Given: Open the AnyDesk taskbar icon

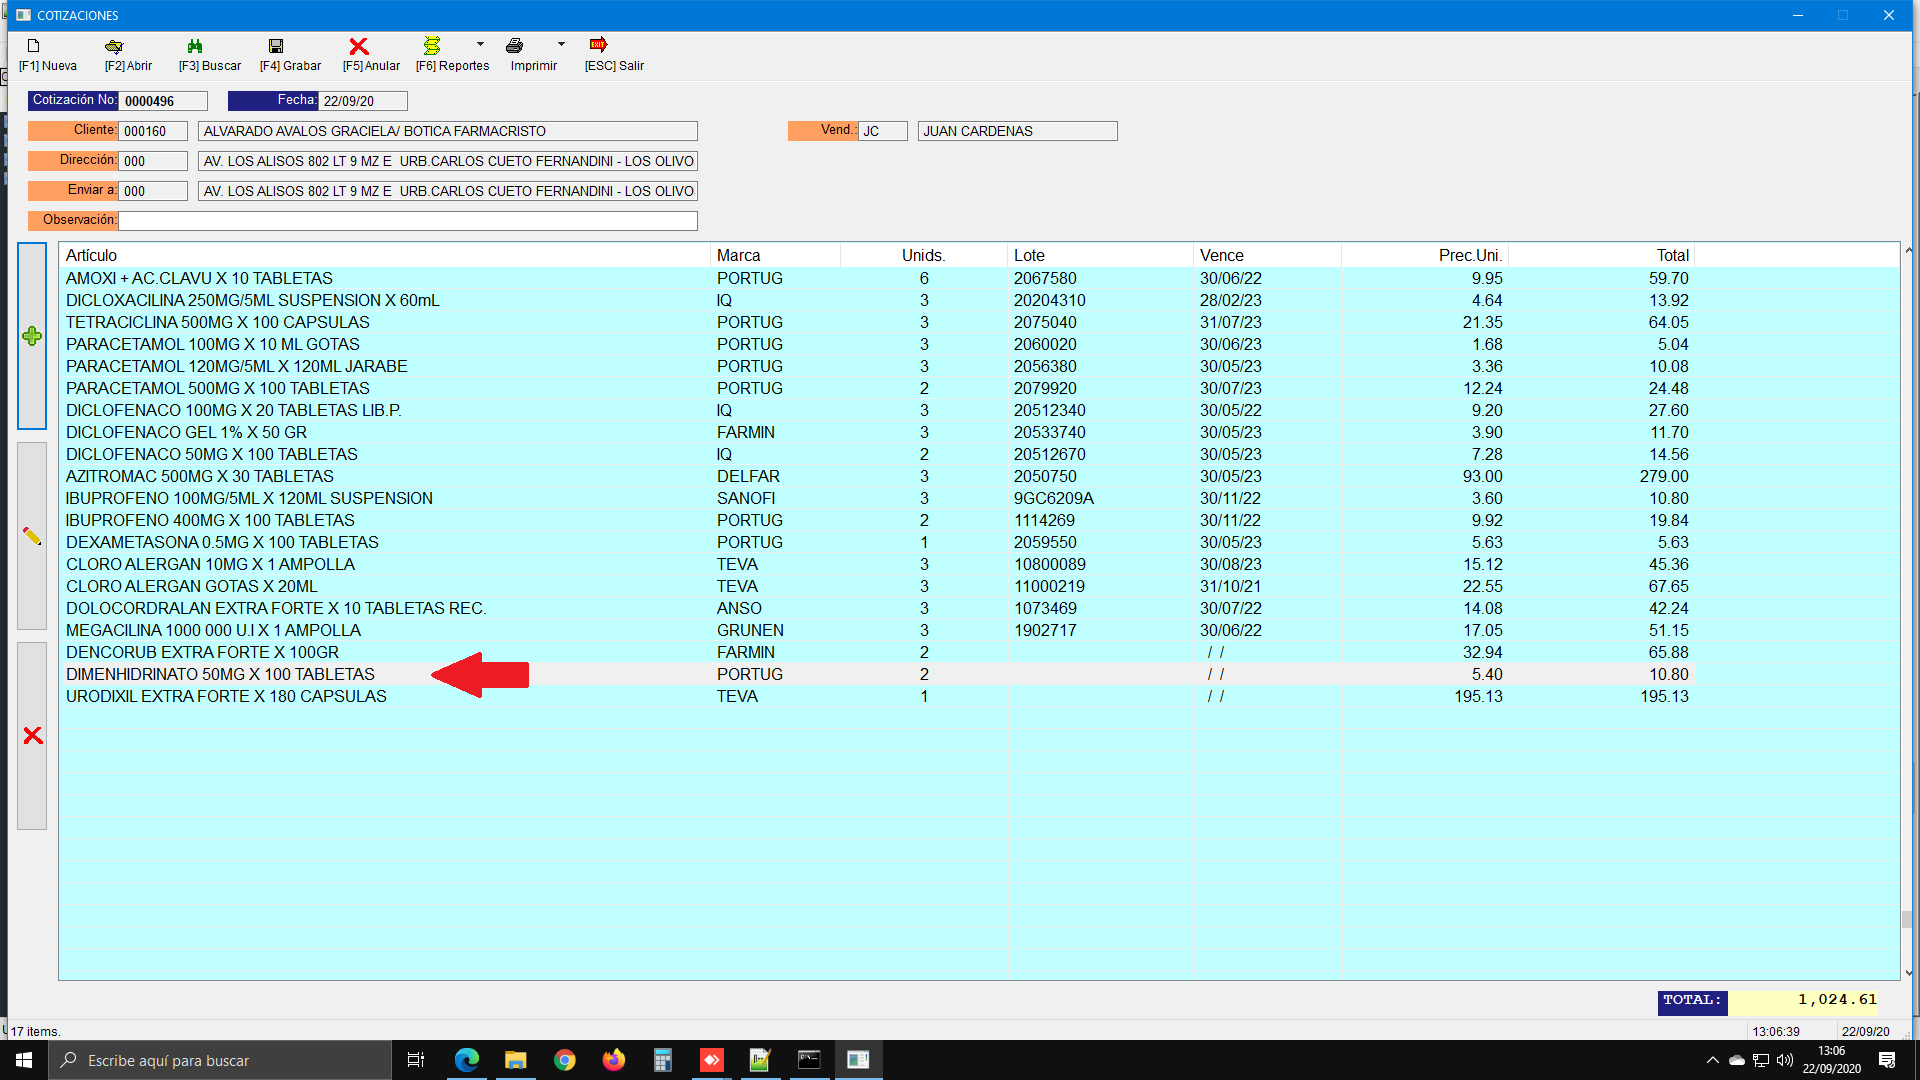Looking at the screenshot, I should click(711, 1060).
